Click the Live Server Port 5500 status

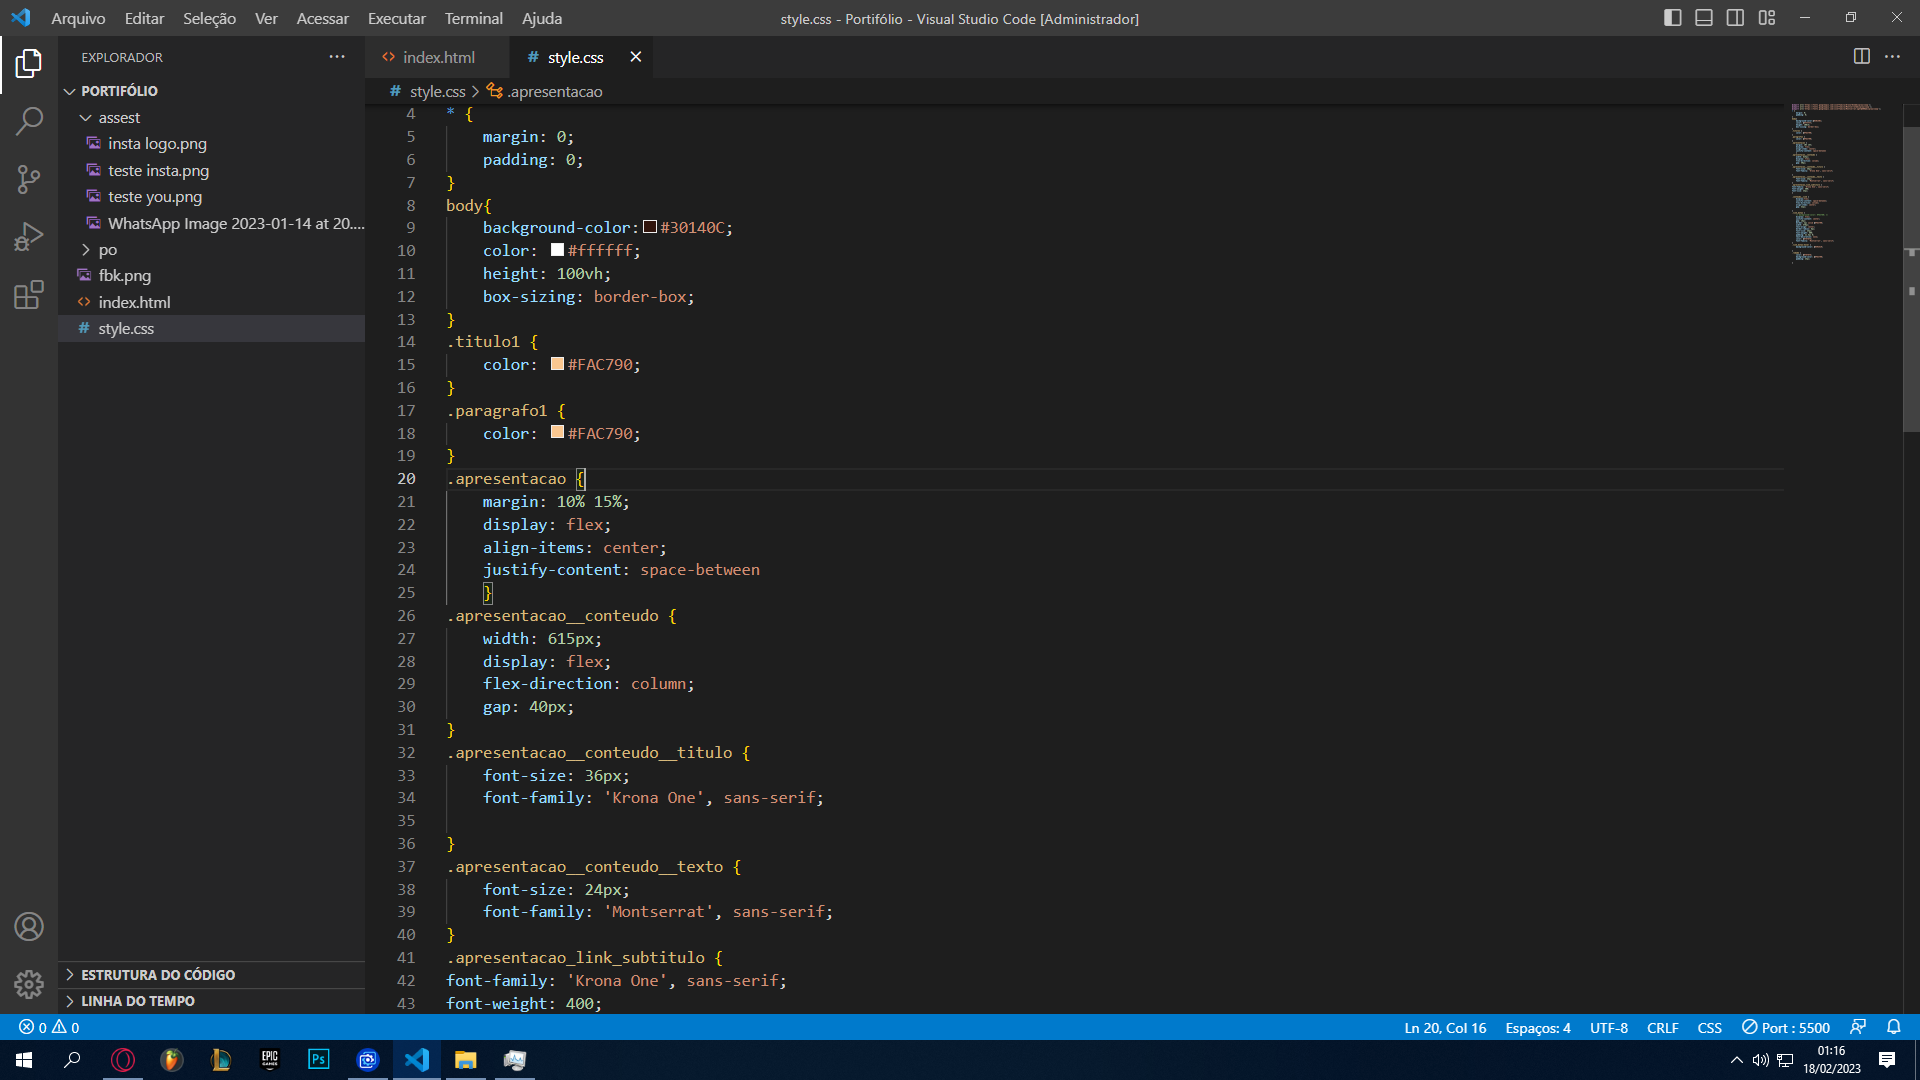click(x=1786, y=1028)
